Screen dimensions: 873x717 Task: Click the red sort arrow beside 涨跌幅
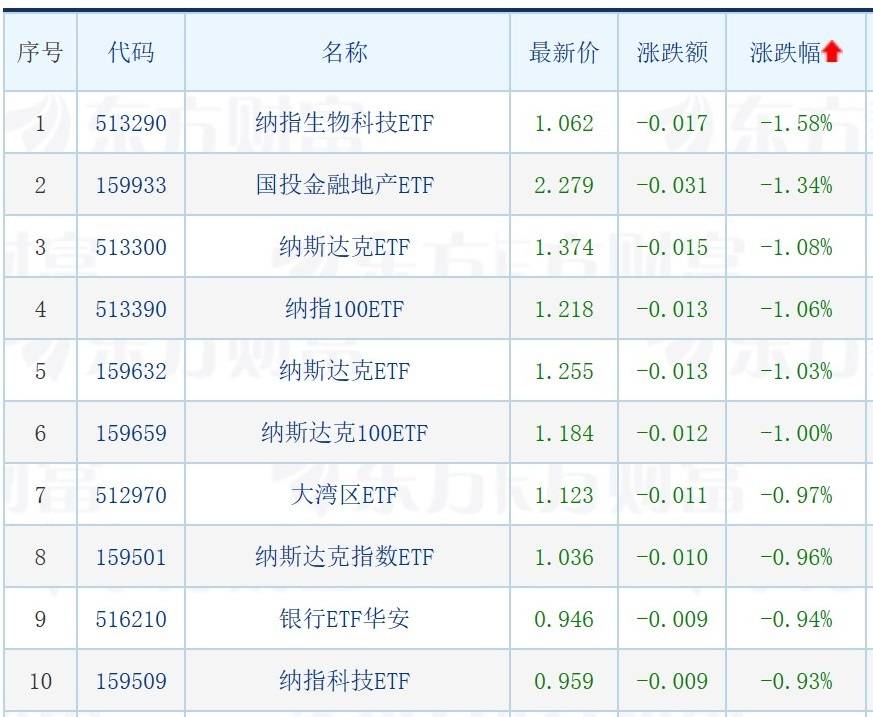pyautogui.click(x=833, y=53)
